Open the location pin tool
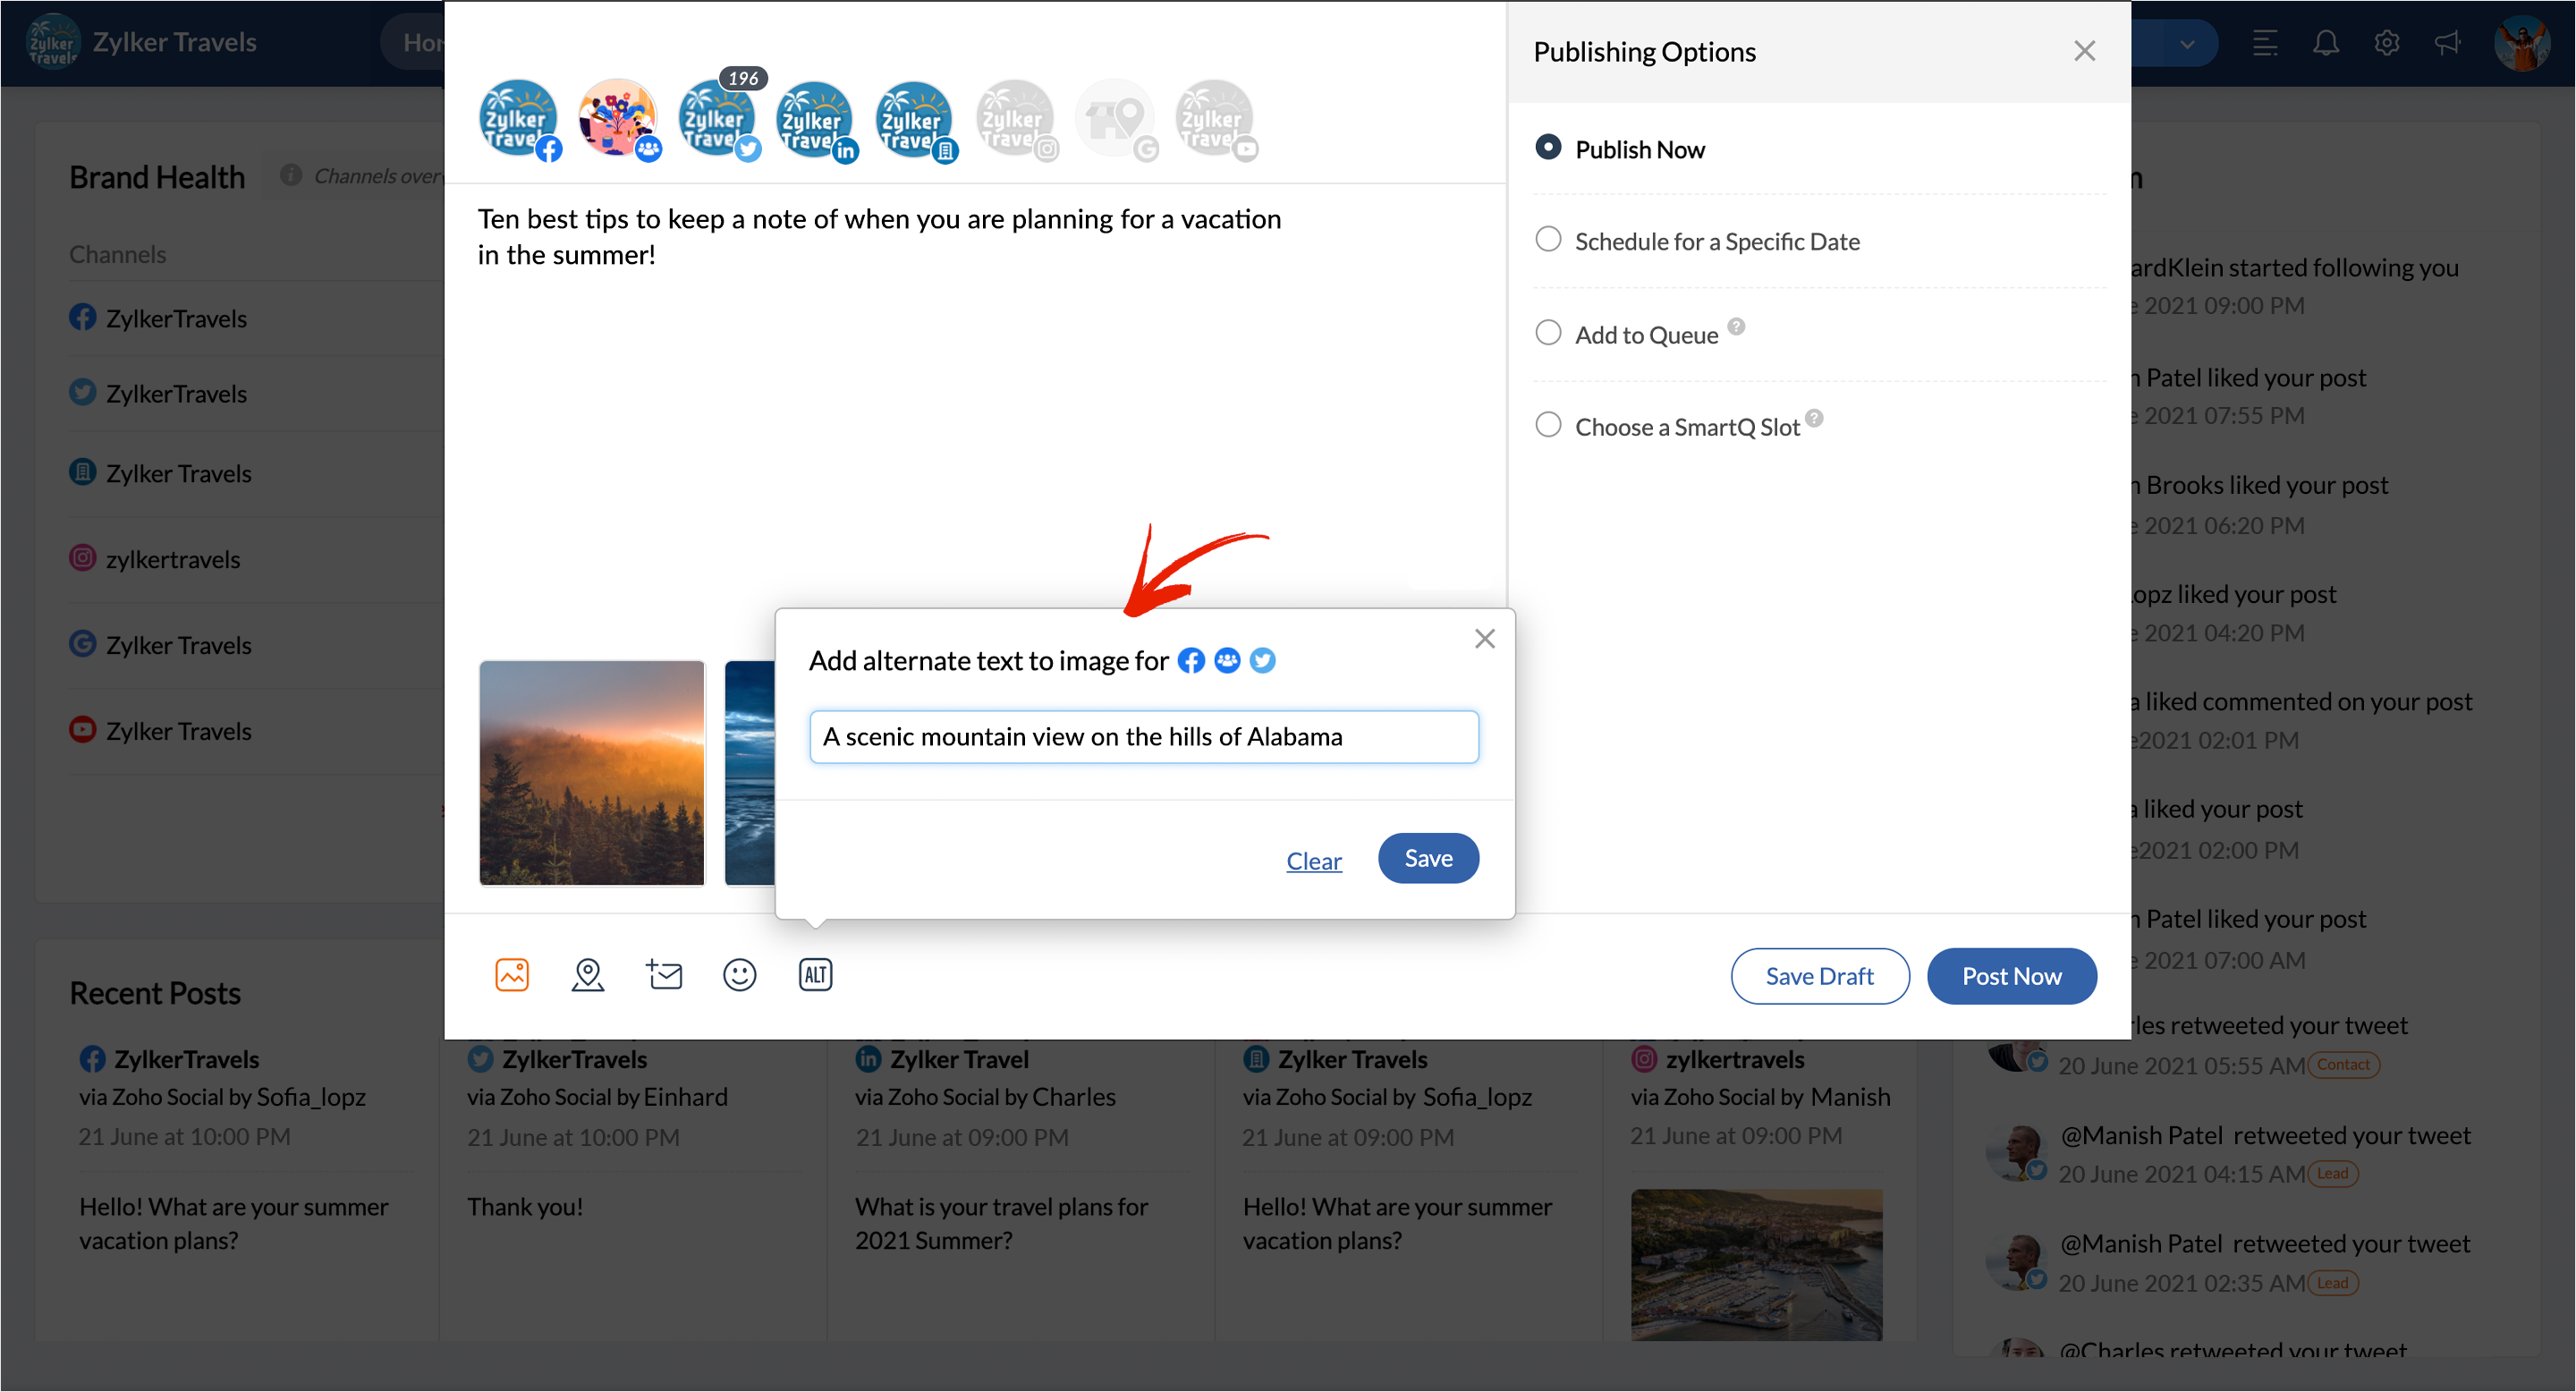This screenshot has width=2576, height=1392. pyautogui.click(x=588, y=974)
